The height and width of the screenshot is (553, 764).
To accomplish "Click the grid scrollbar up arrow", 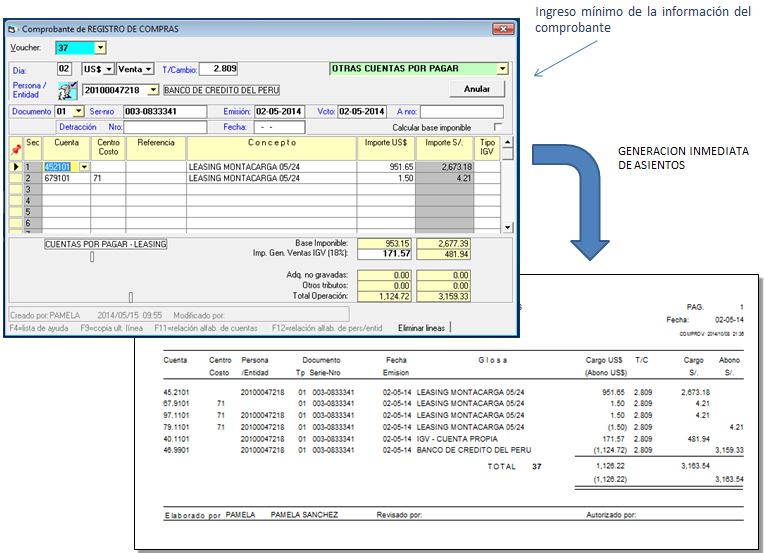I will click(x=508, y=142).
